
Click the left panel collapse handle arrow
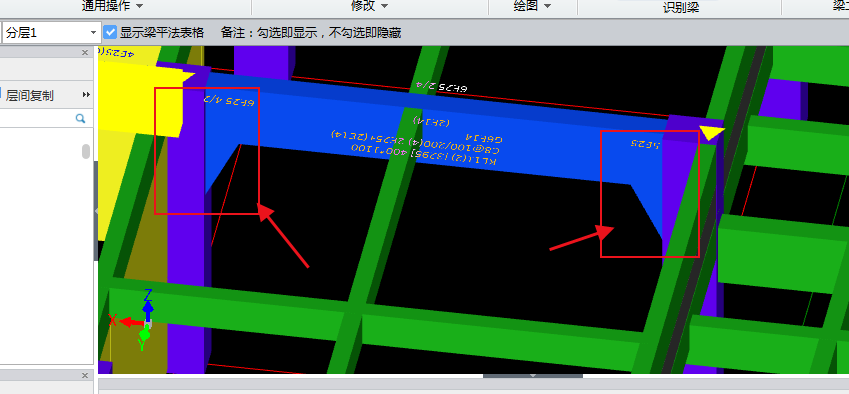click(96, 211)
